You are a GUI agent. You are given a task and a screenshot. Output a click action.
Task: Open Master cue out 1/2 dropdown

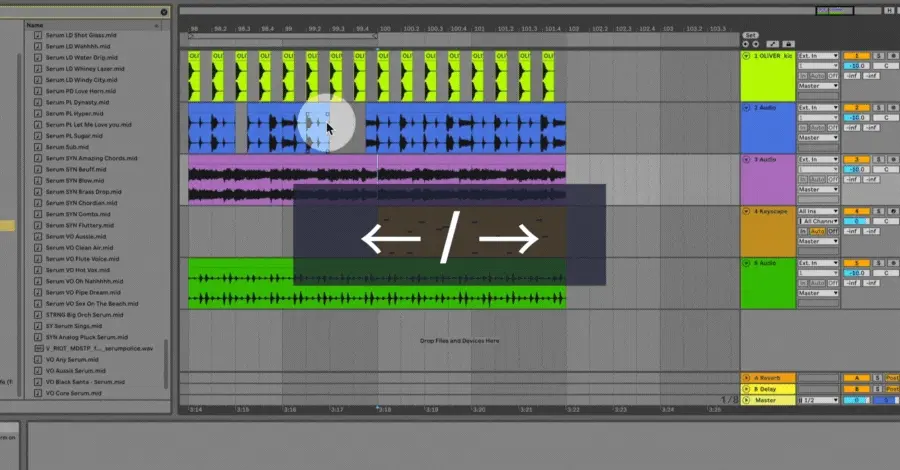818,400
